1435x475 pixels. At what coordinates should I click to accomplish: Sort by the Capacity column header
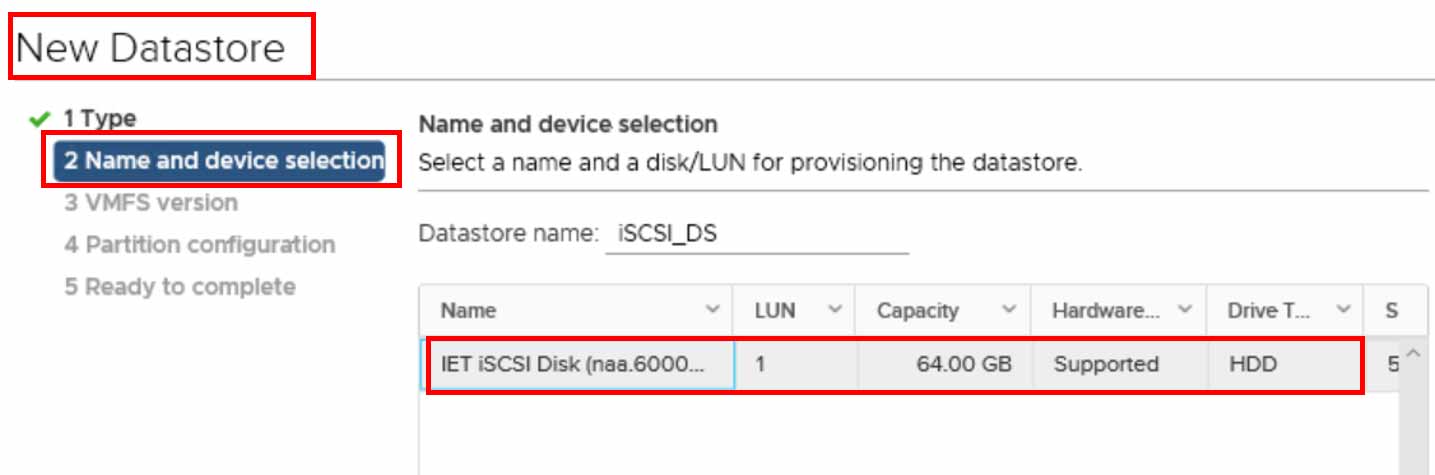[917, 311]
